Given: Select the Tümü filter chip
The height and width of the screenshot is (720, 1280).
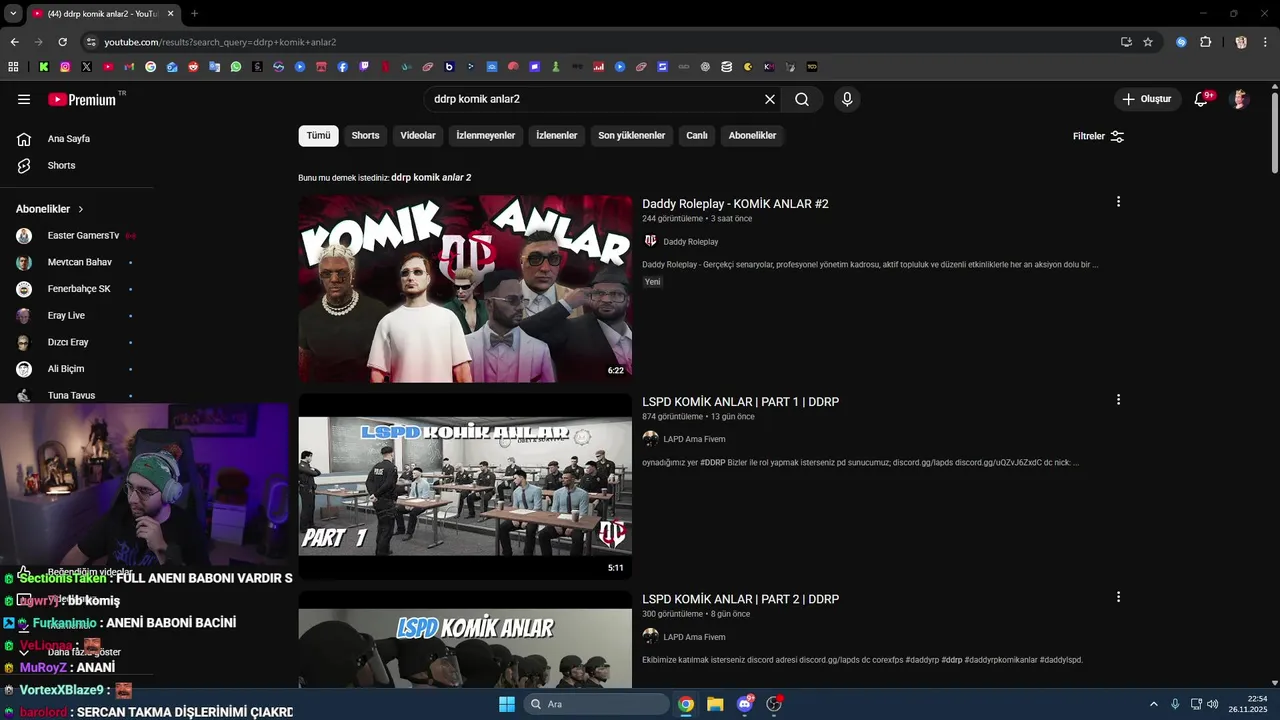Looking at the screenshot, I should tap(318, 136).
